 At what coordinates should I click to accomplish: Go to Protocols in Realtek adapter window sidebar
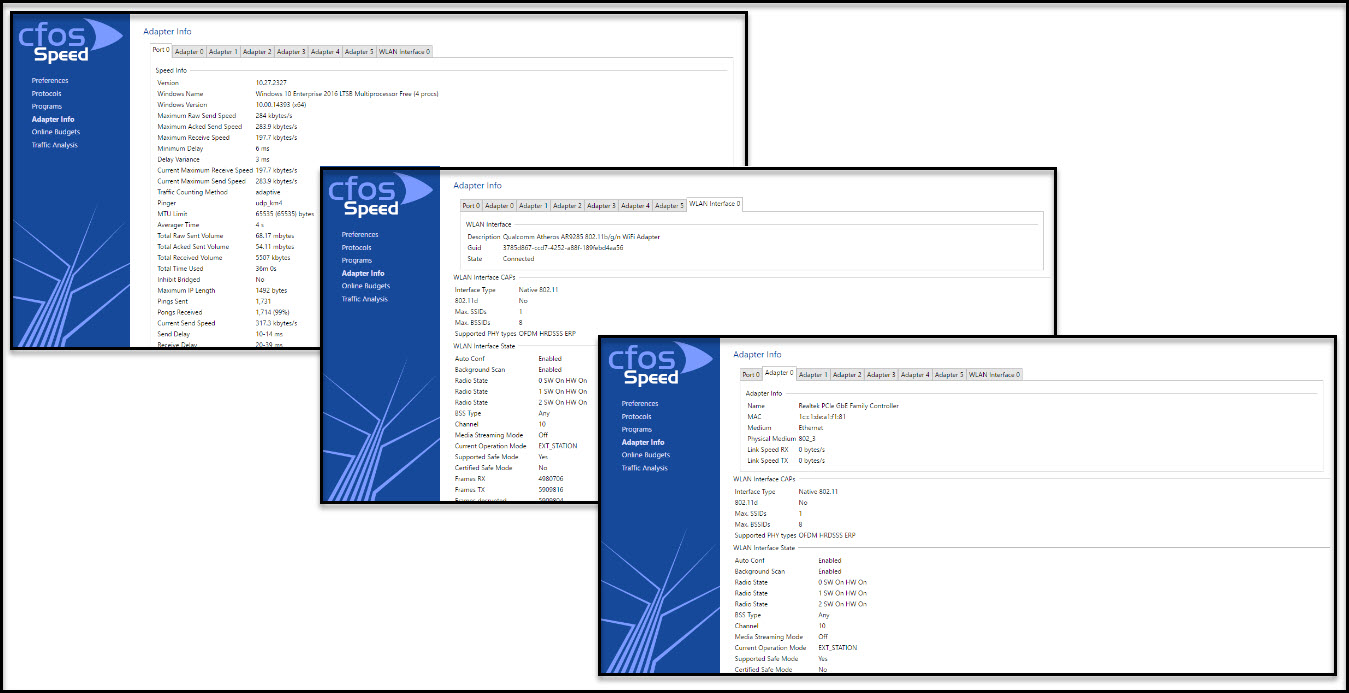[x=636, y=416]
